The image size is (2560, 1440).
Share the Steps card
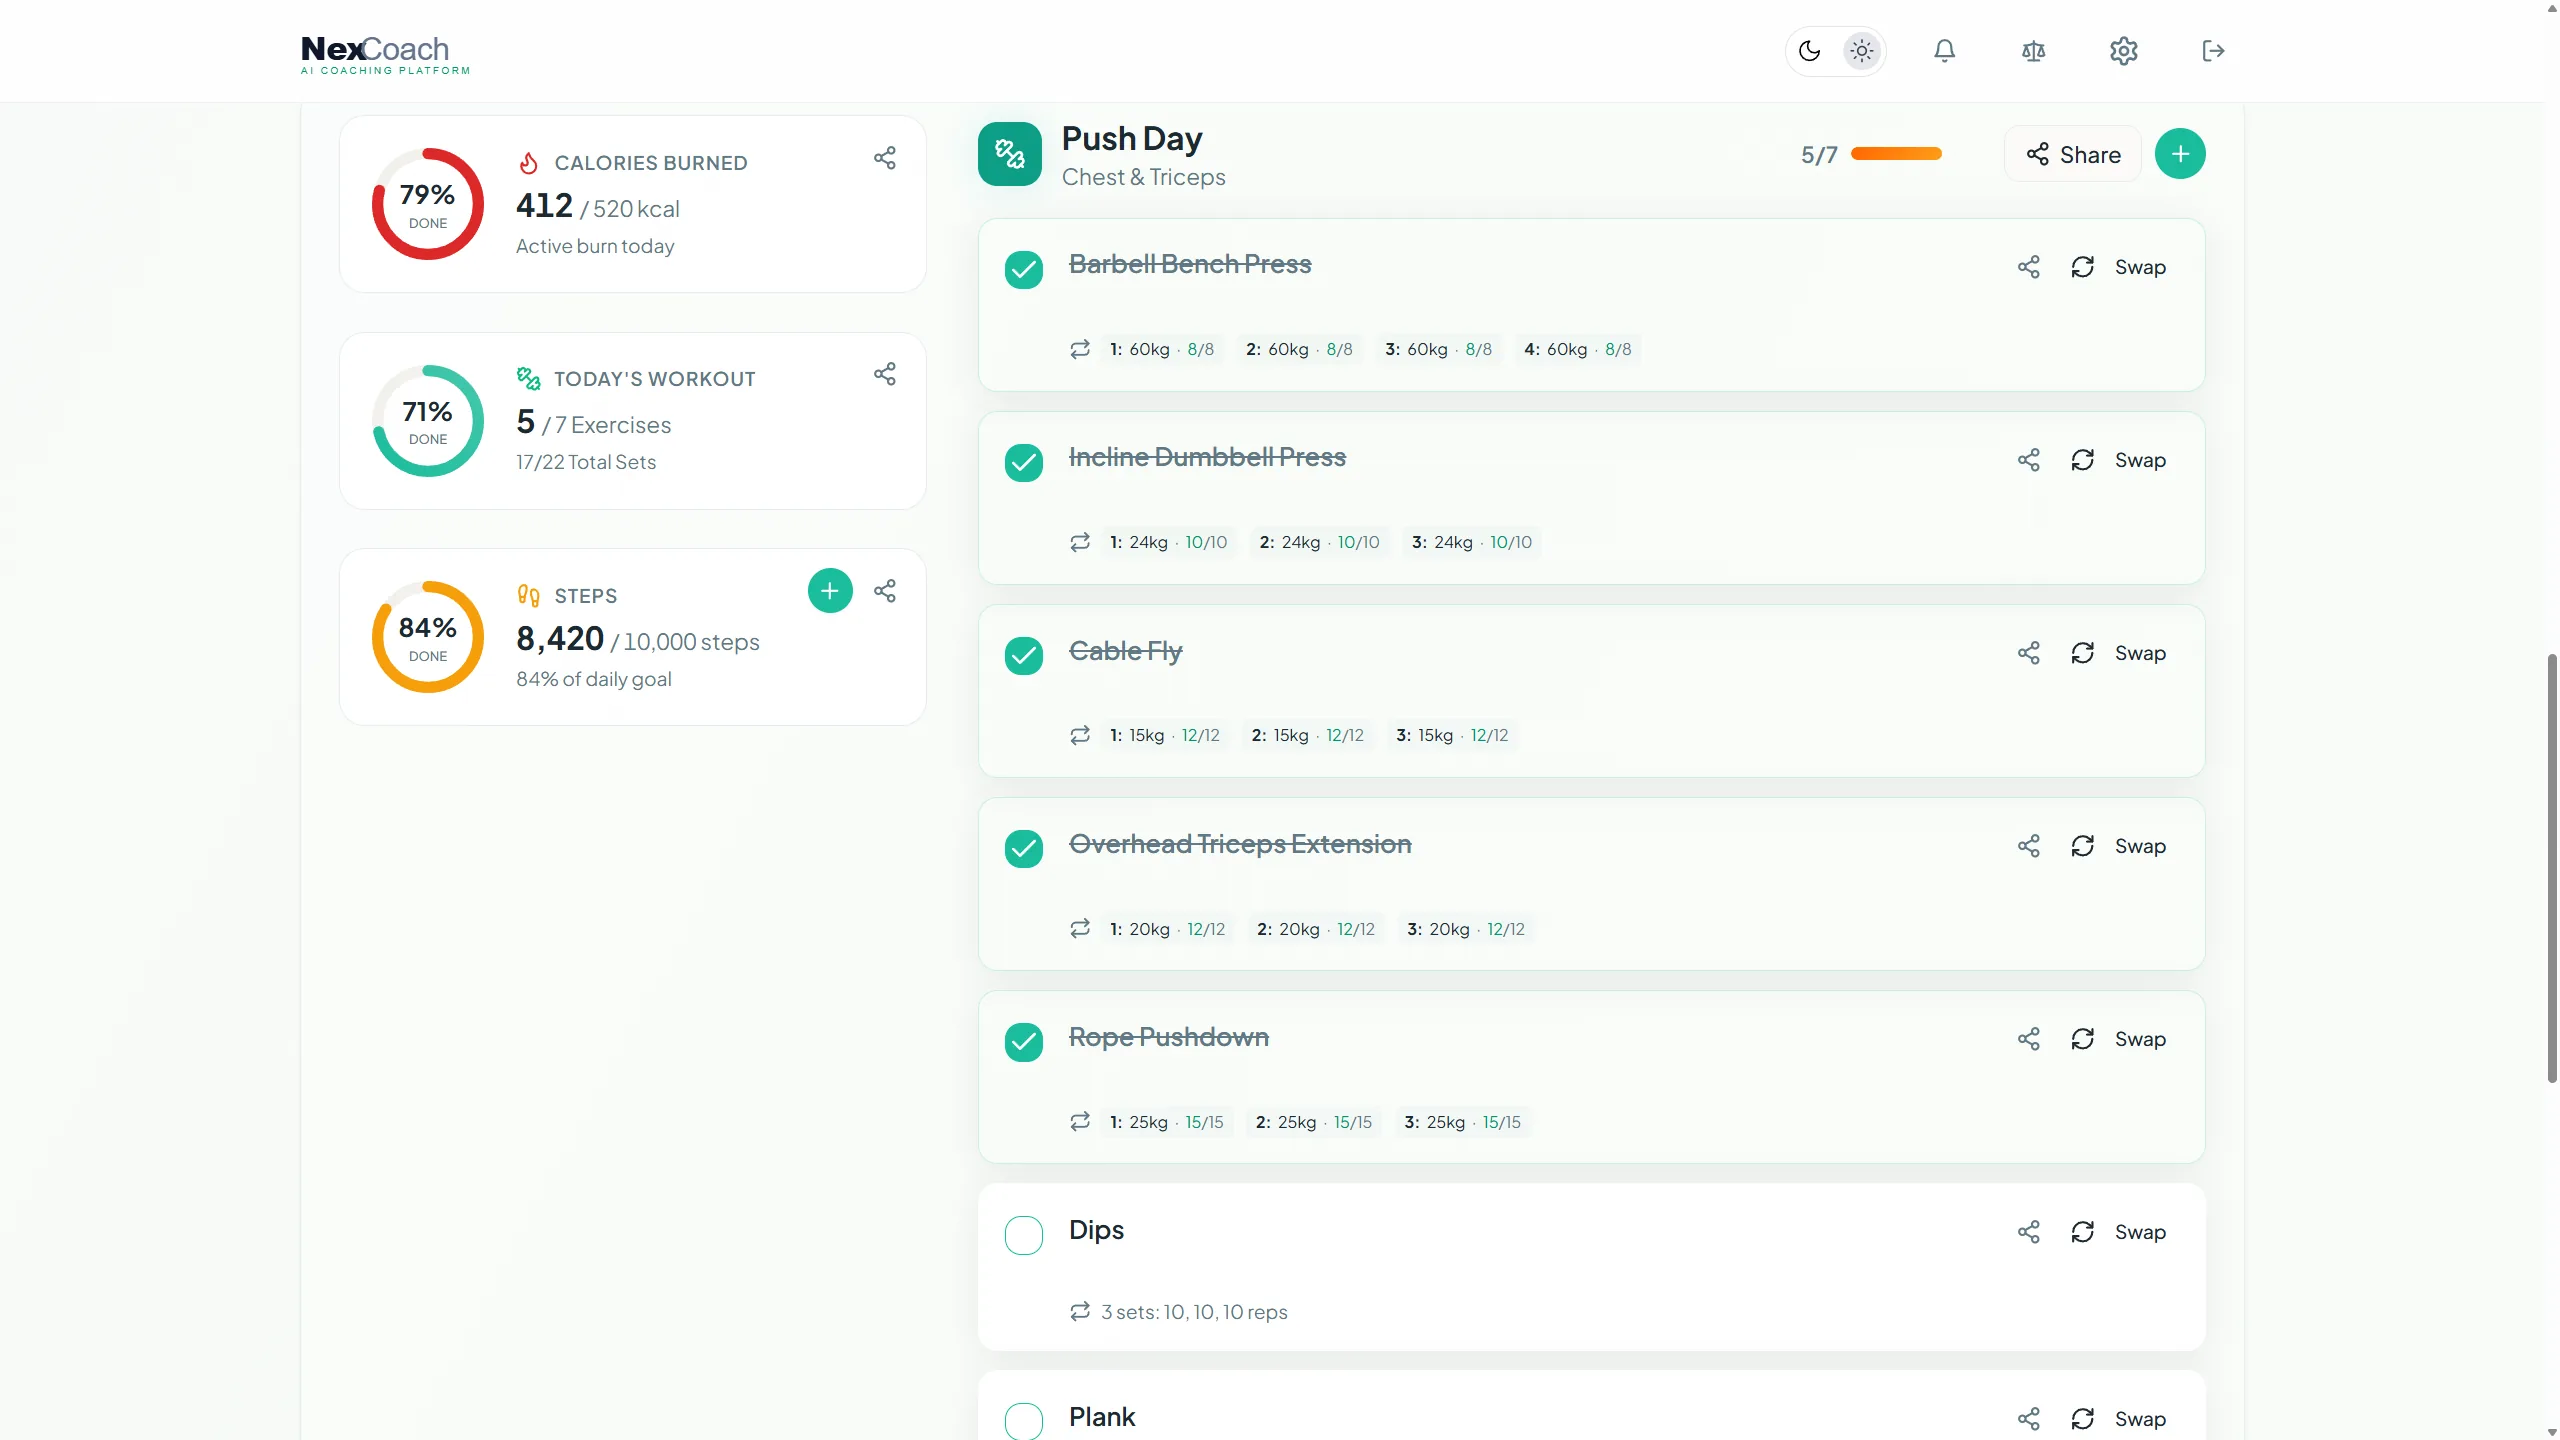pyautogui.click(x=885, y=591)
